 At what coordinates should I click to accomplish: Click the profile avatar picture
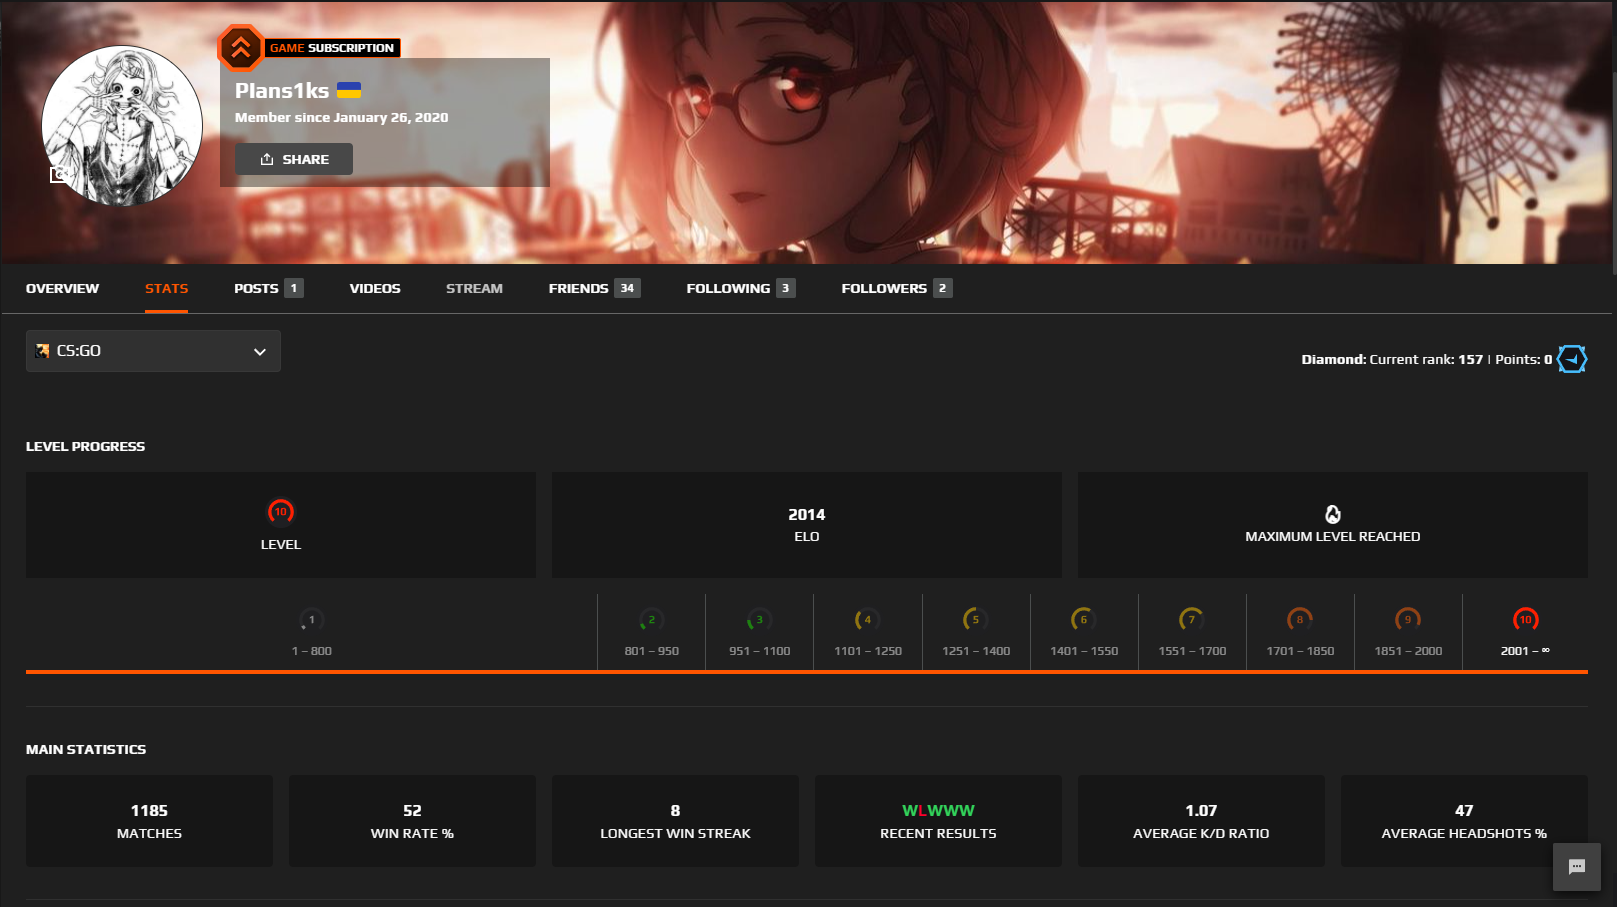[x=122, y=126]
